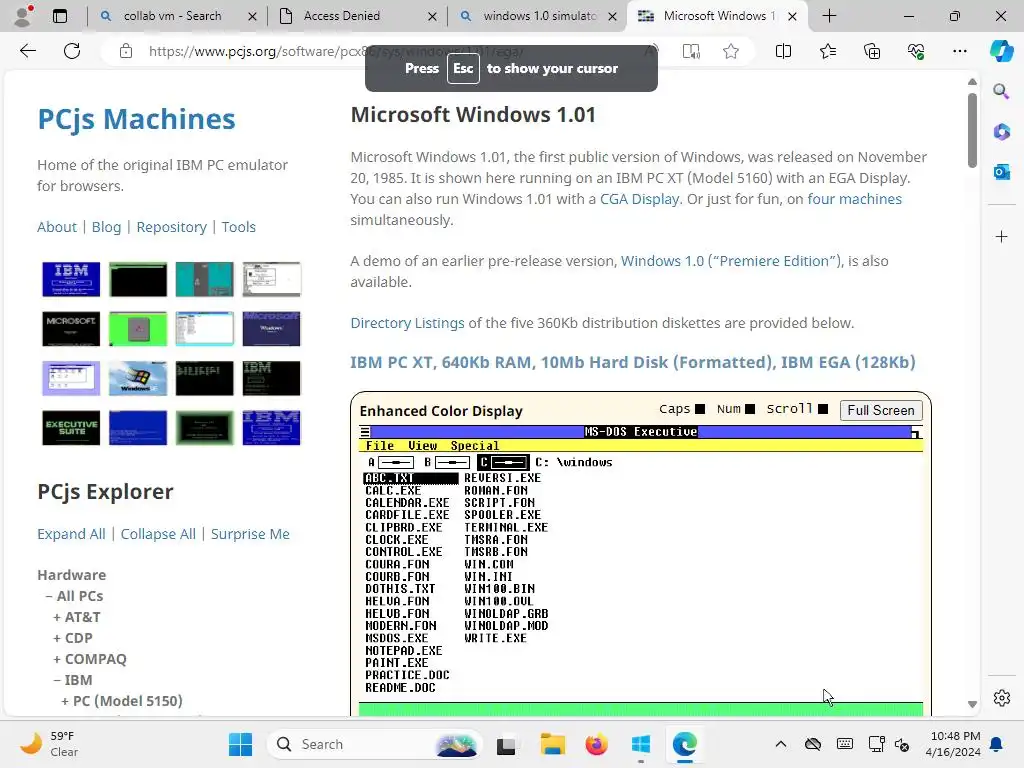Select REVERSI.EXE in the file list

pos(502,478)
